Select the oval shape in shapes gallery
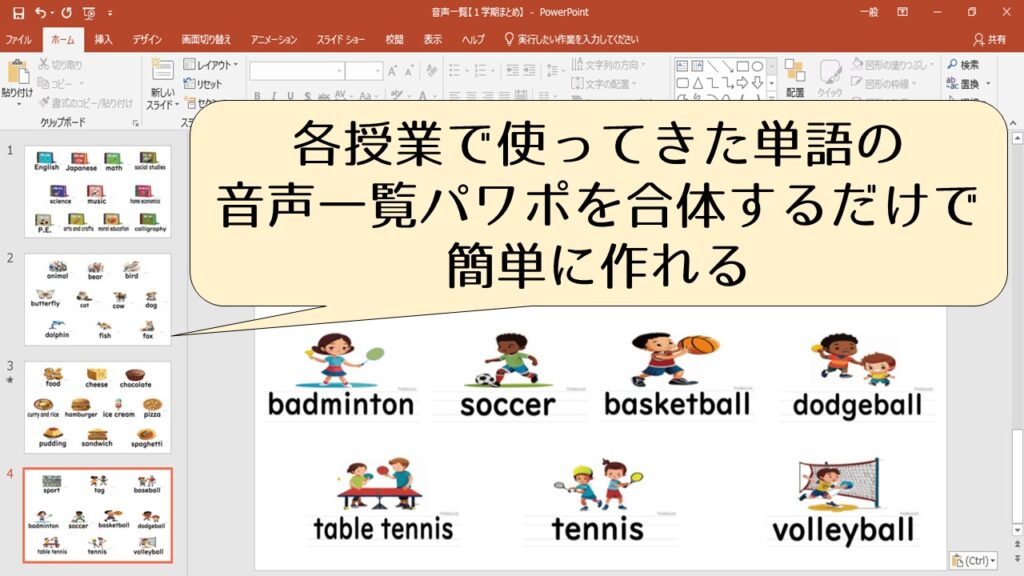 pyautogui.click(x=758, y=66)
